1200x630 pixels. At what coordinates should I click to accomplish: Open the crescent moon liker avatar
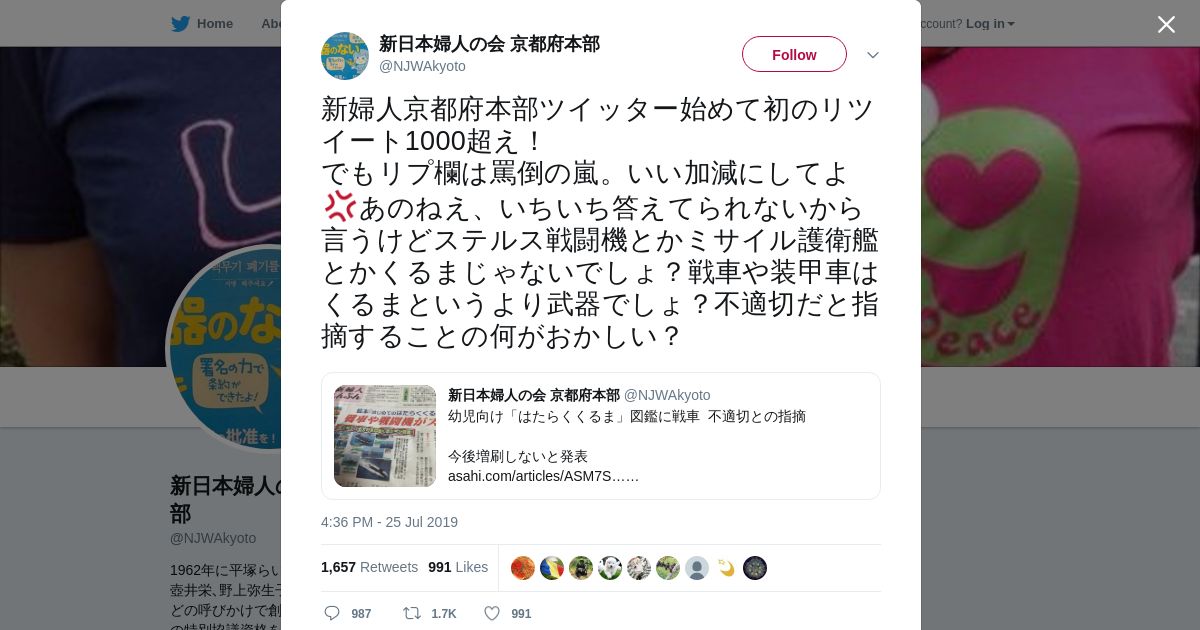pos(726,568)
